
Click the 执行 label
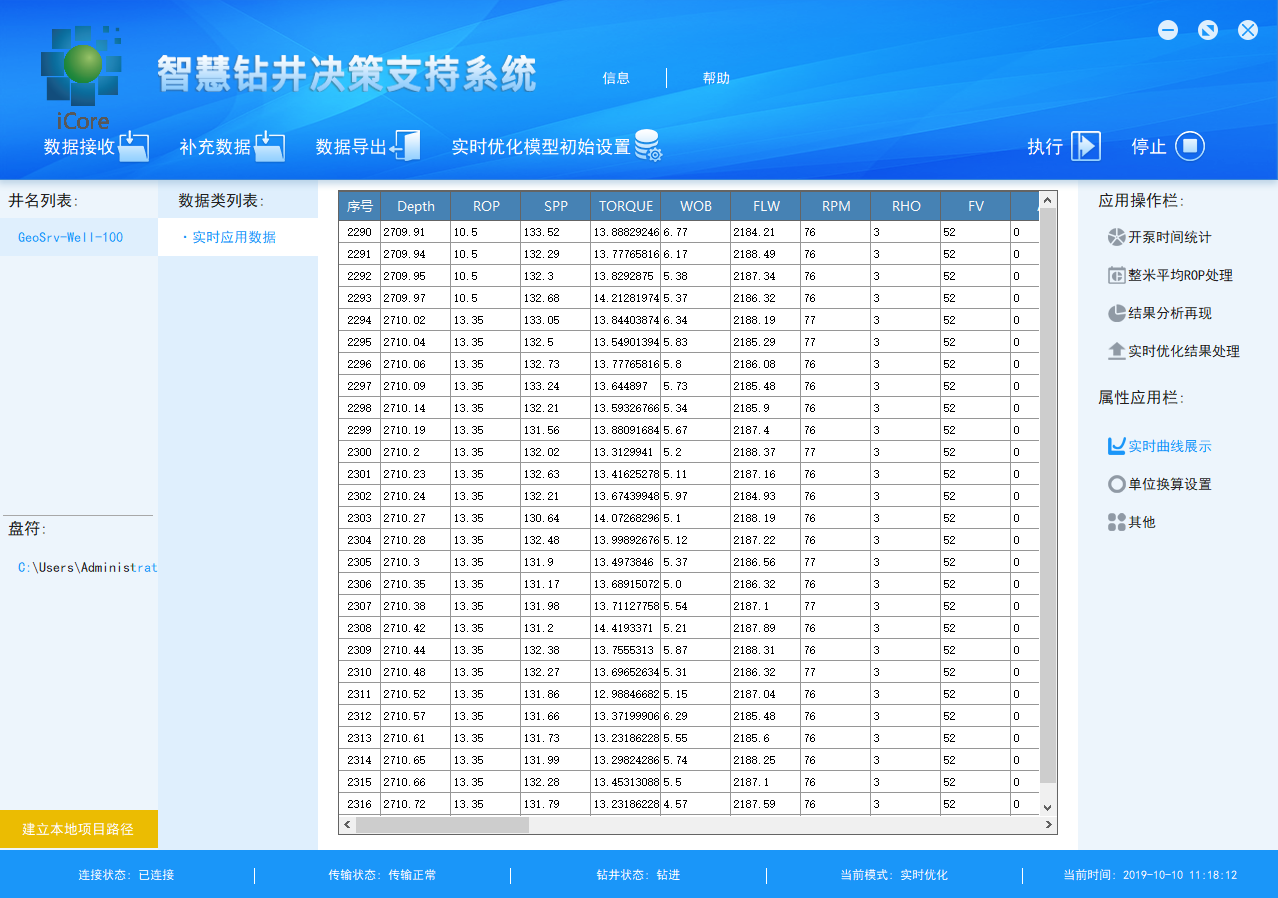pos(1045,147)
